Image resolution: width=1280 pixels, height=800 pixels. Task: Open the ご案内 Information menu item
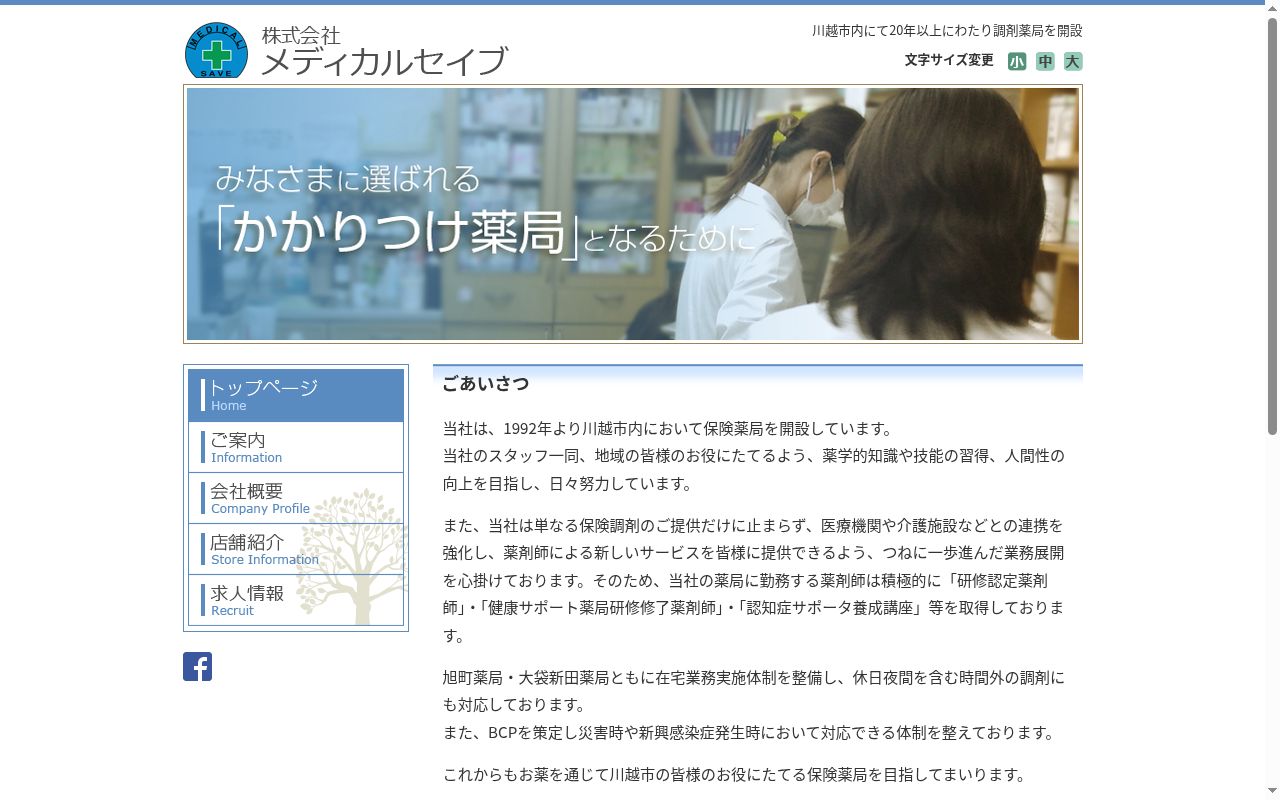click(x=296, y=447)
